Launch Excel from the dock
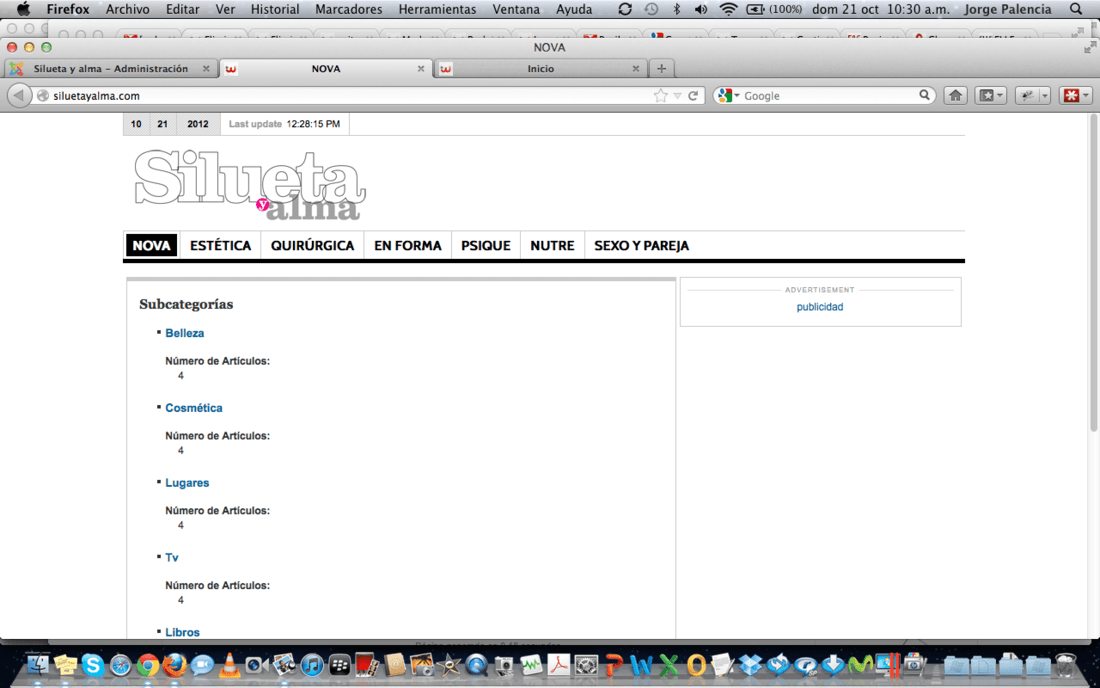The width and height of the screenshot is (1100, 688). [669, 664]
